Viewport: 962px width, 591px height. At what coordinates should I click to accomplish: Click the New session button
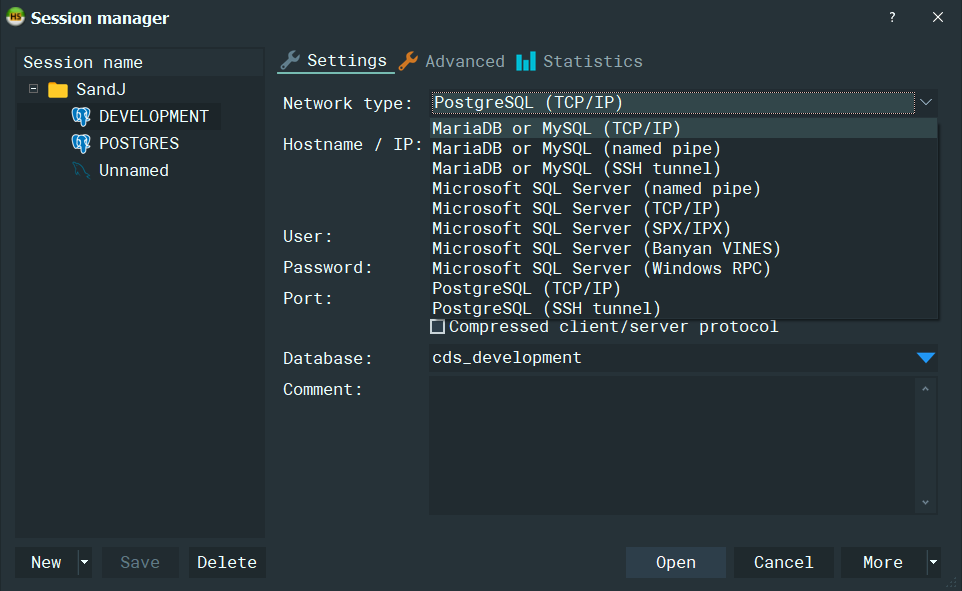click(x=46, y=562)
